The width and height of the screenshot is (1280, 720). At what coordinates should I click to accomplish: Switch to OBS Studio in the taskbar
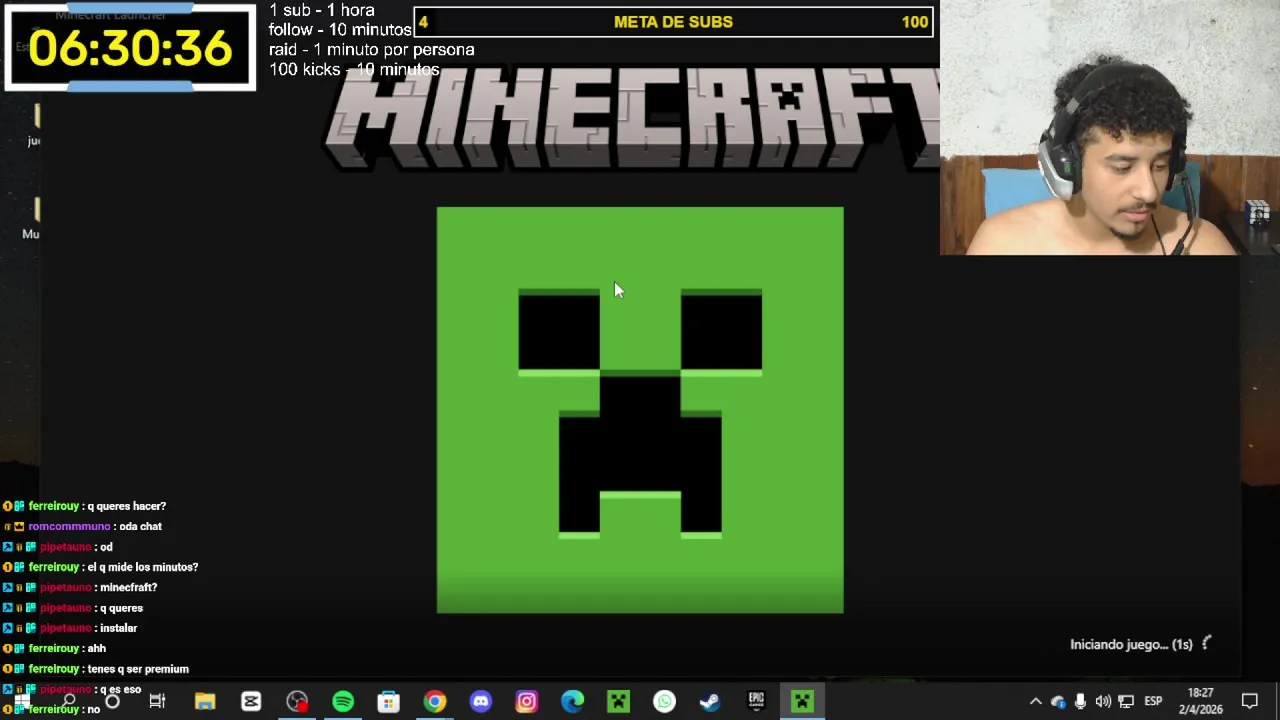tap(297, 701)
